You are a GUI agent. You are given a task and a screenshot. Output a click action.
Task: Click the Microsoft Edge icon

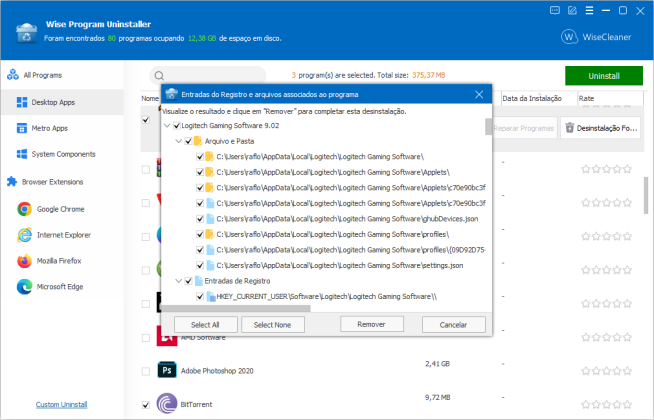coord(25,287)
